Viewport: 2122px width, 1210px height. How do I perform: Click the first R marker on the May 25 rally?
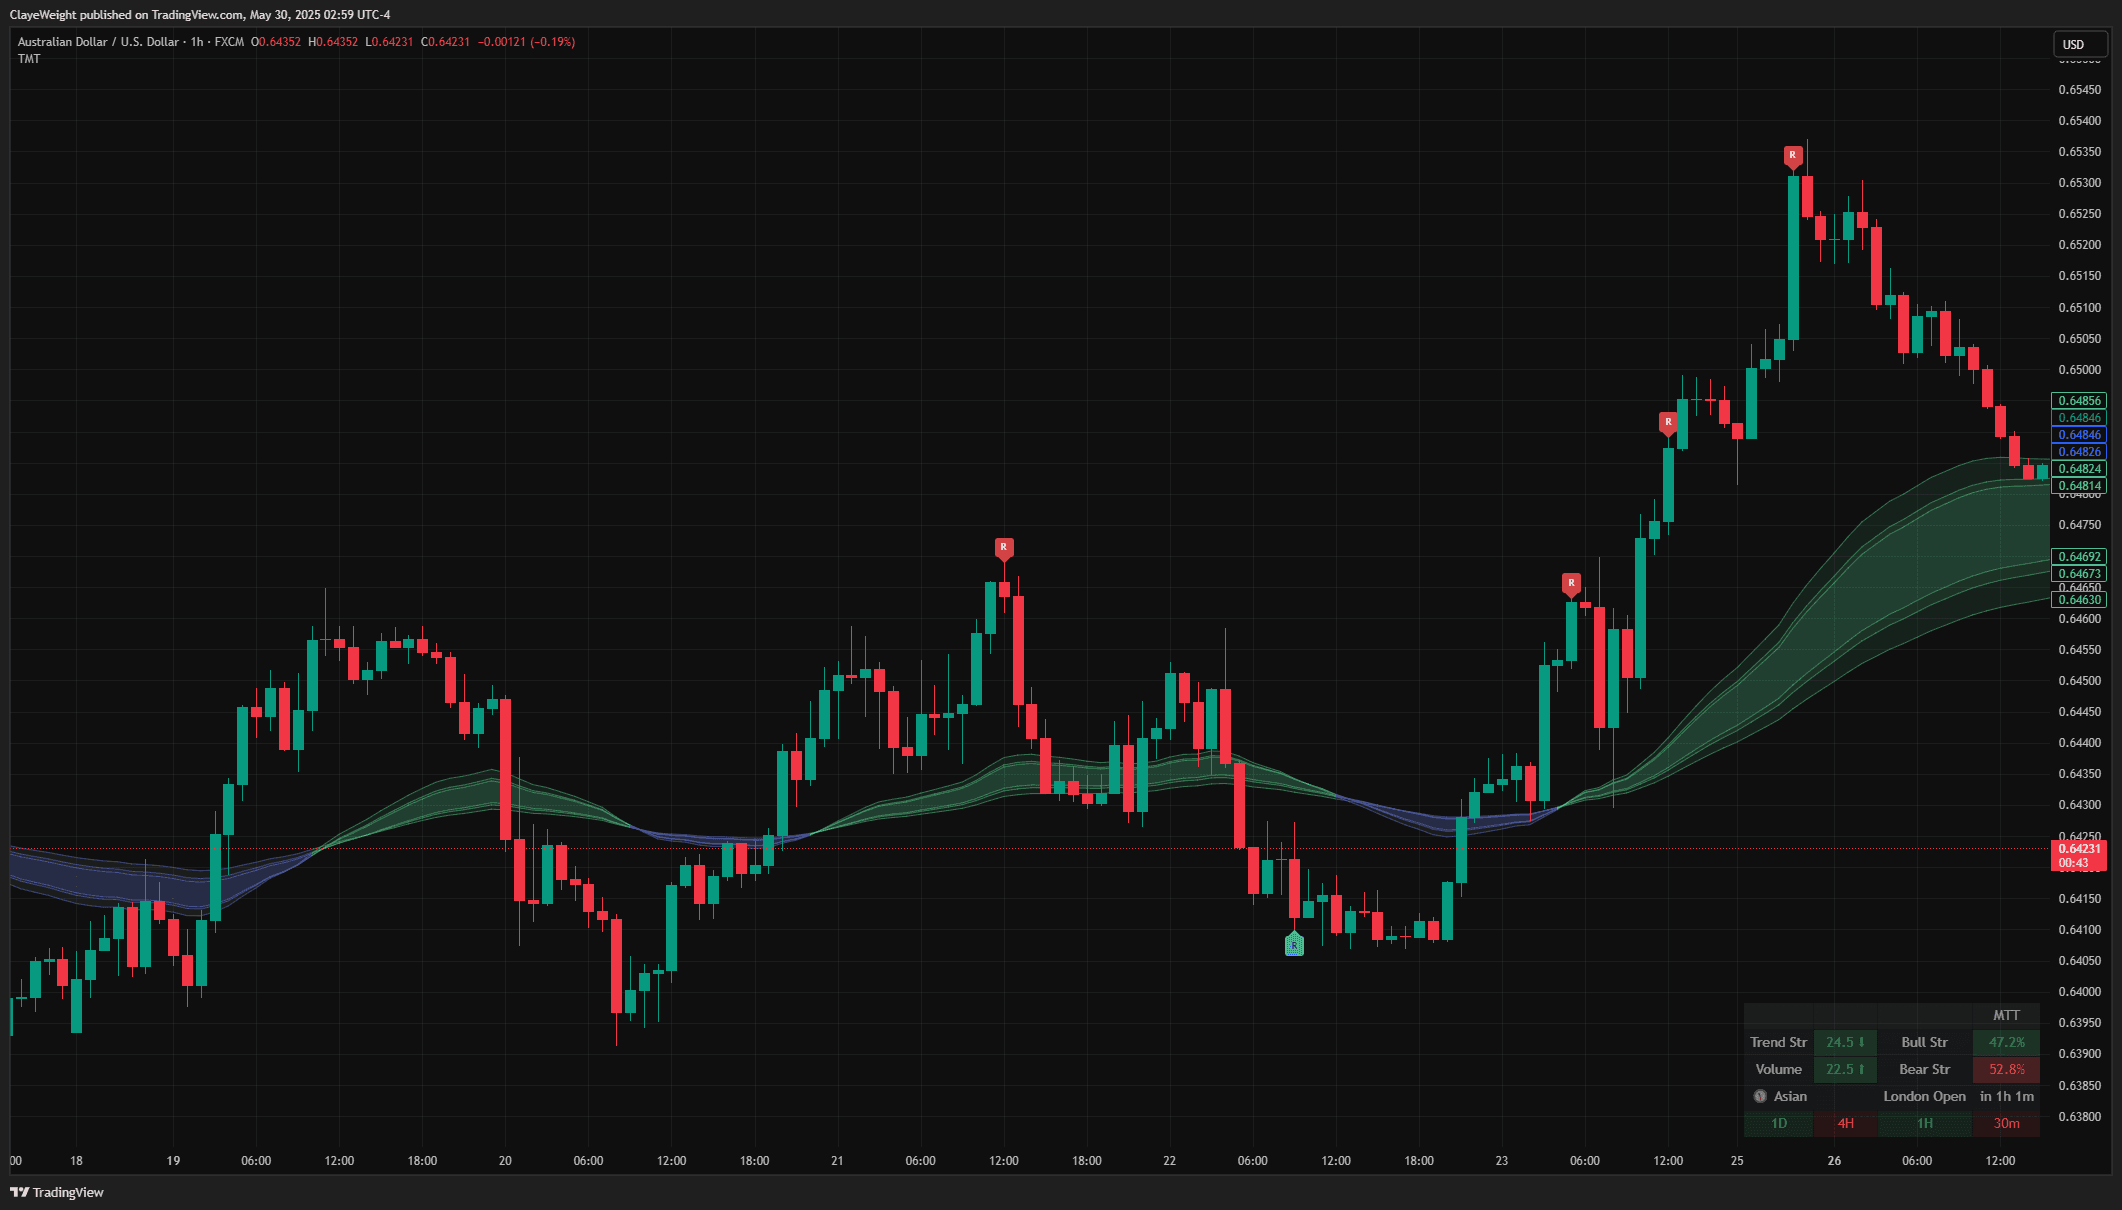[x=1572, y=582]
